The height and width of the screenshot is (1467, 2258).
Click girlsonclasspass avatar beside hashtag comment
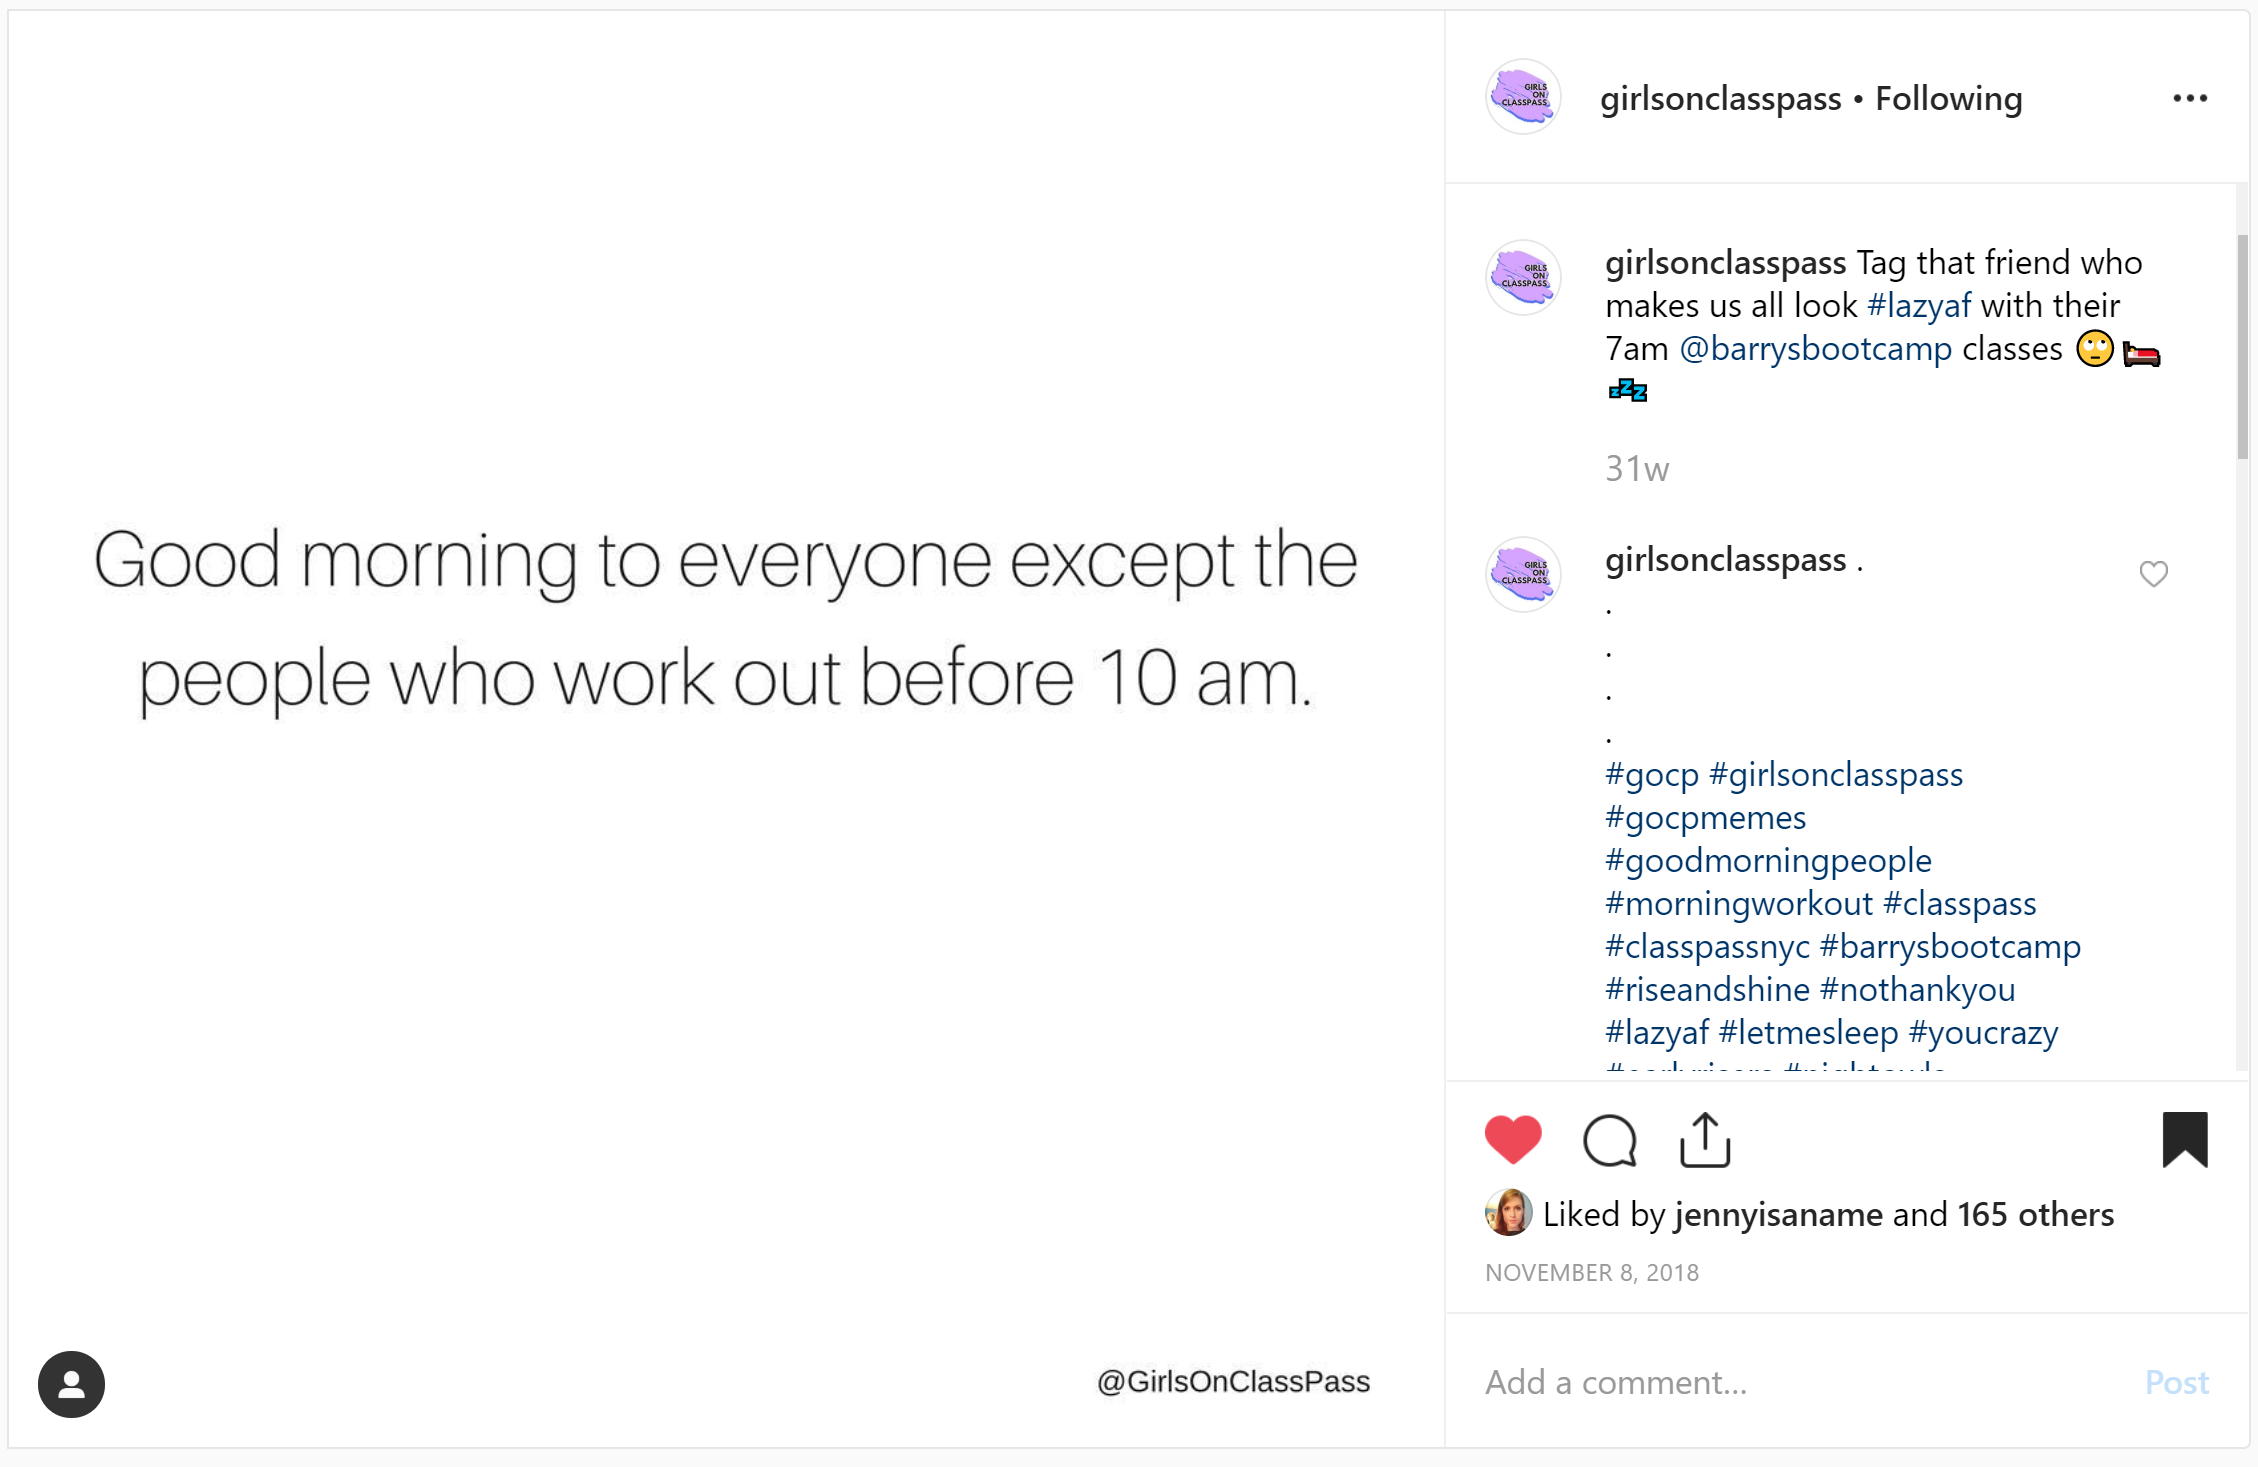[x=1523, y=574]
